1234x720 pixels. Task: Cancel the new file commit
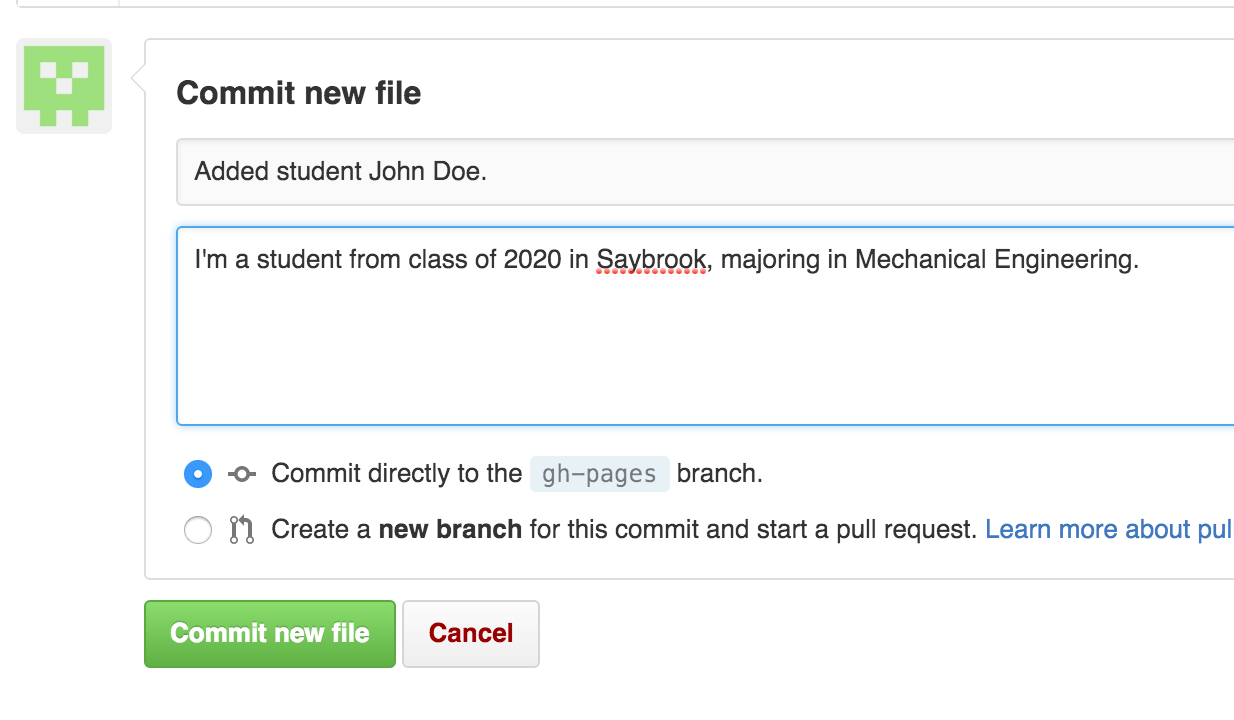[x=471, y=633]
